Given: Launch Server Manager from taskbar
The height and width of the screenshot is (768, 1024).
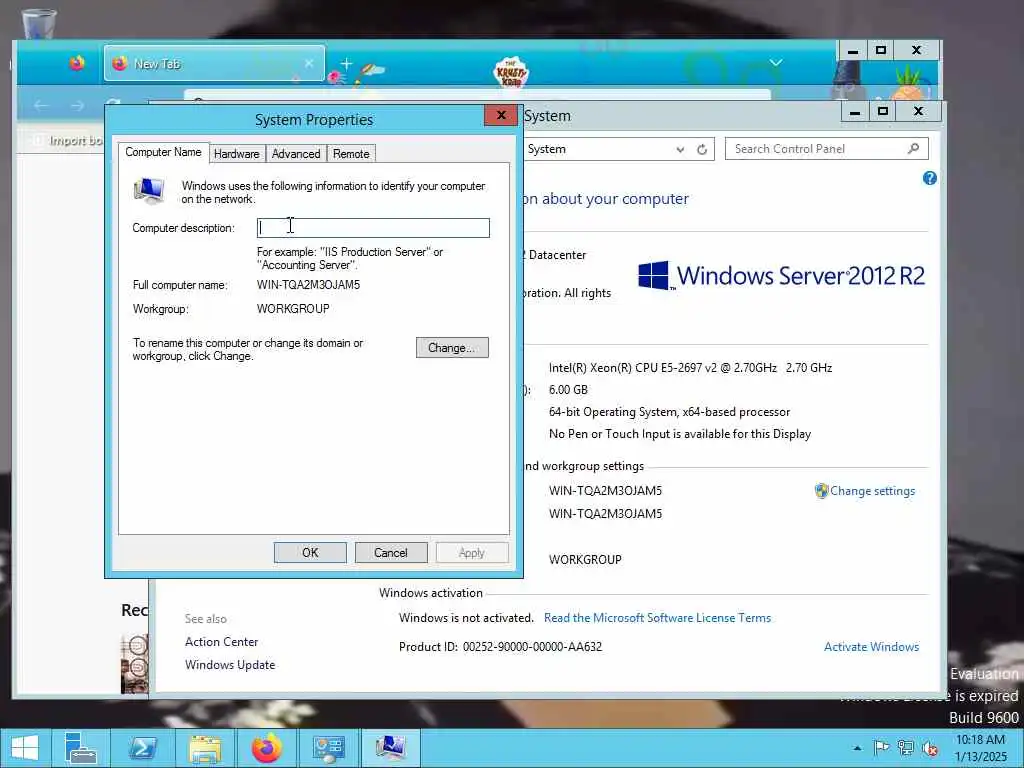Looking at the screenshot, I should point(80,748).
